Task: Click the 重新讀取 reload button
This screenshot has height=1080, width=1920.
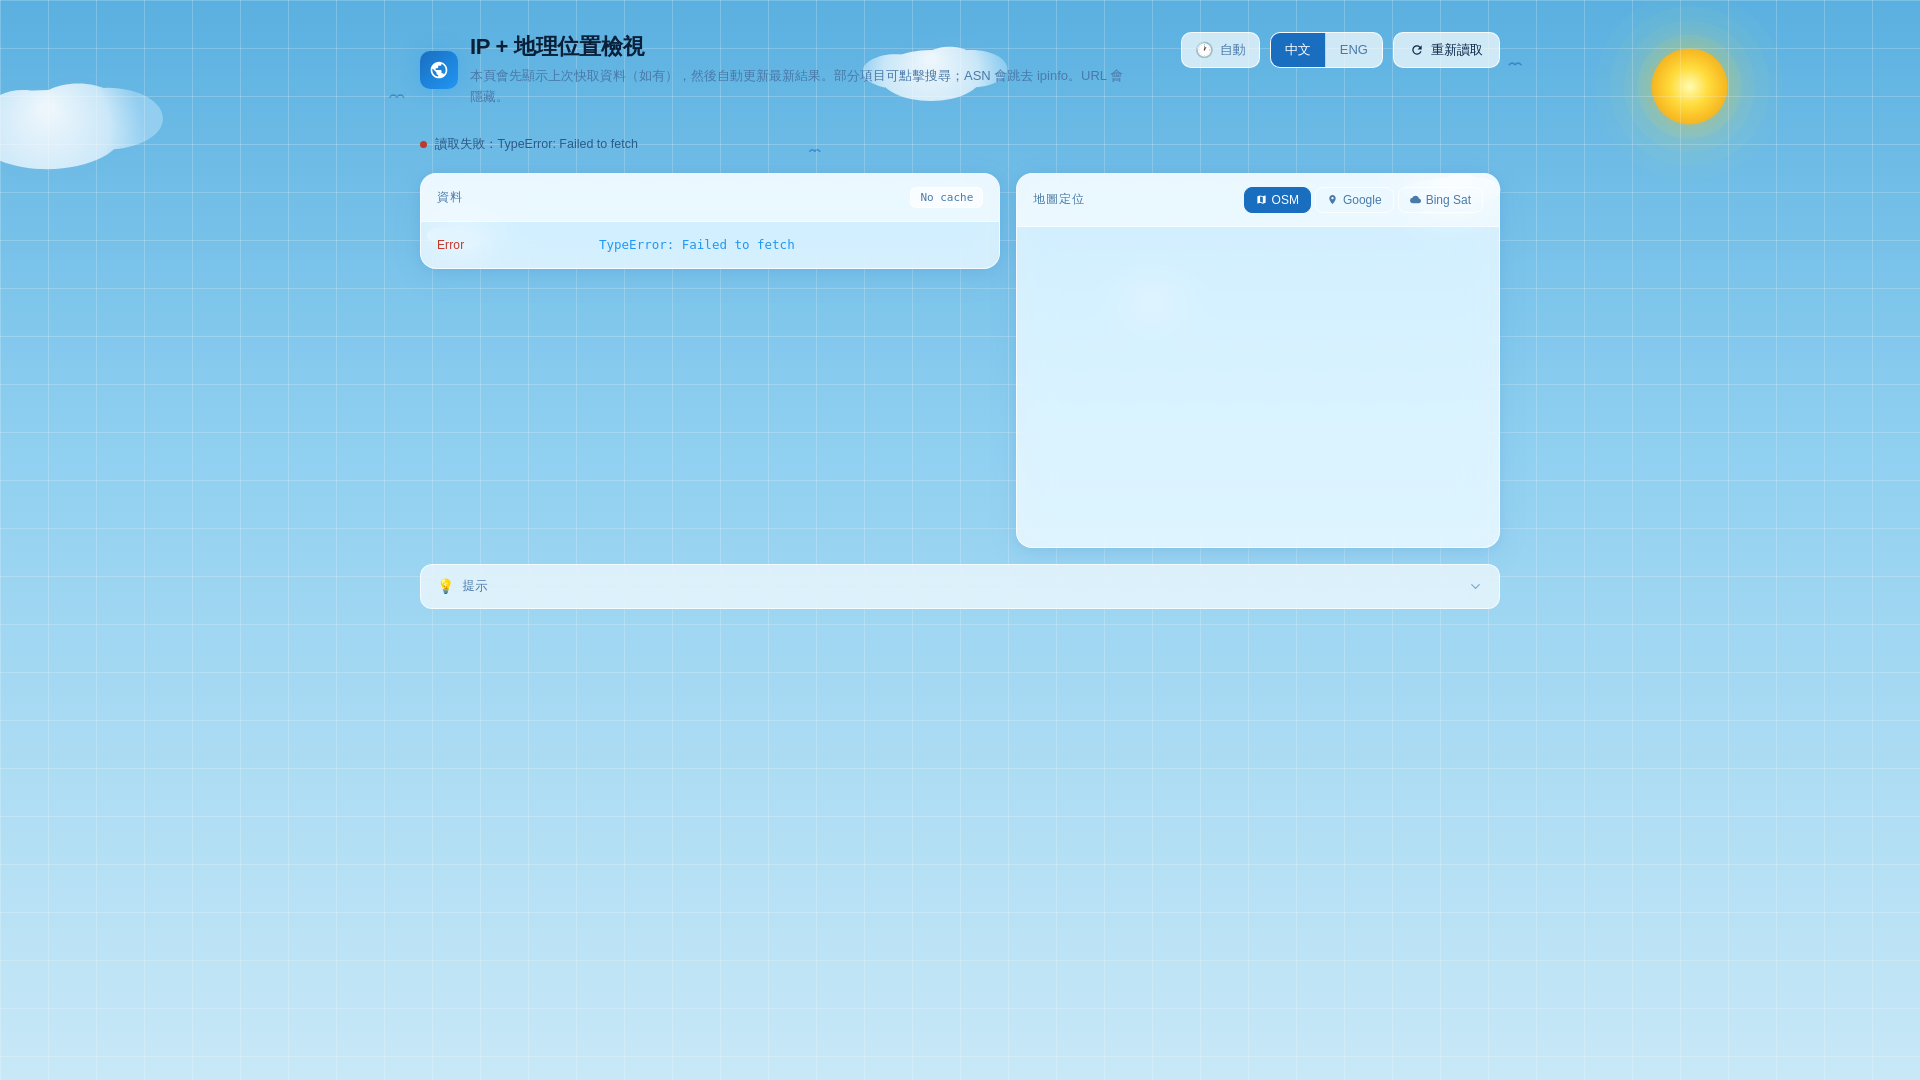Action: pos(1446,50)
